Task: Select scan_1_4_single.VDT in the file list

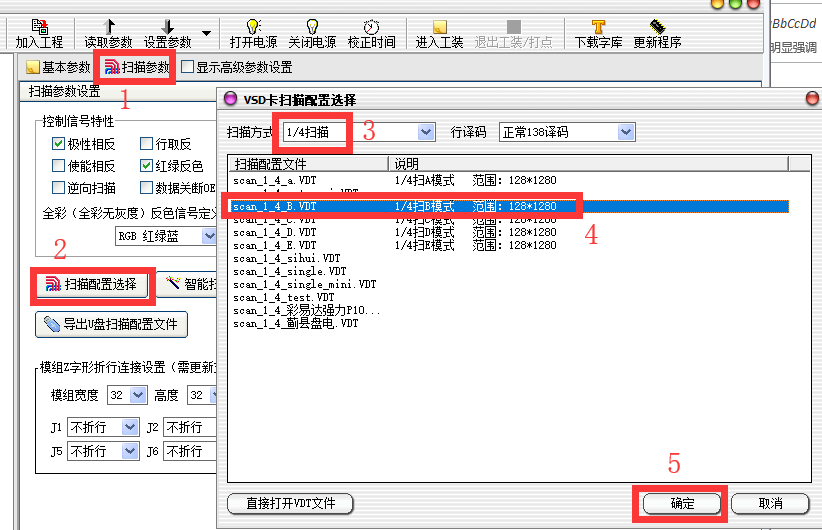Action: tap(290, 271)
